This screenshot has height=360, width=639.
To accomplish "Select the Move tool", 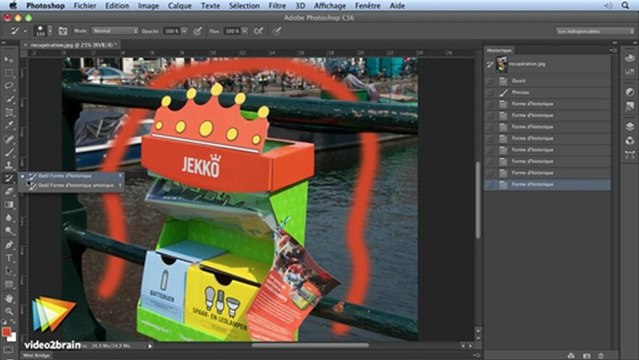I will pos(9,60).
